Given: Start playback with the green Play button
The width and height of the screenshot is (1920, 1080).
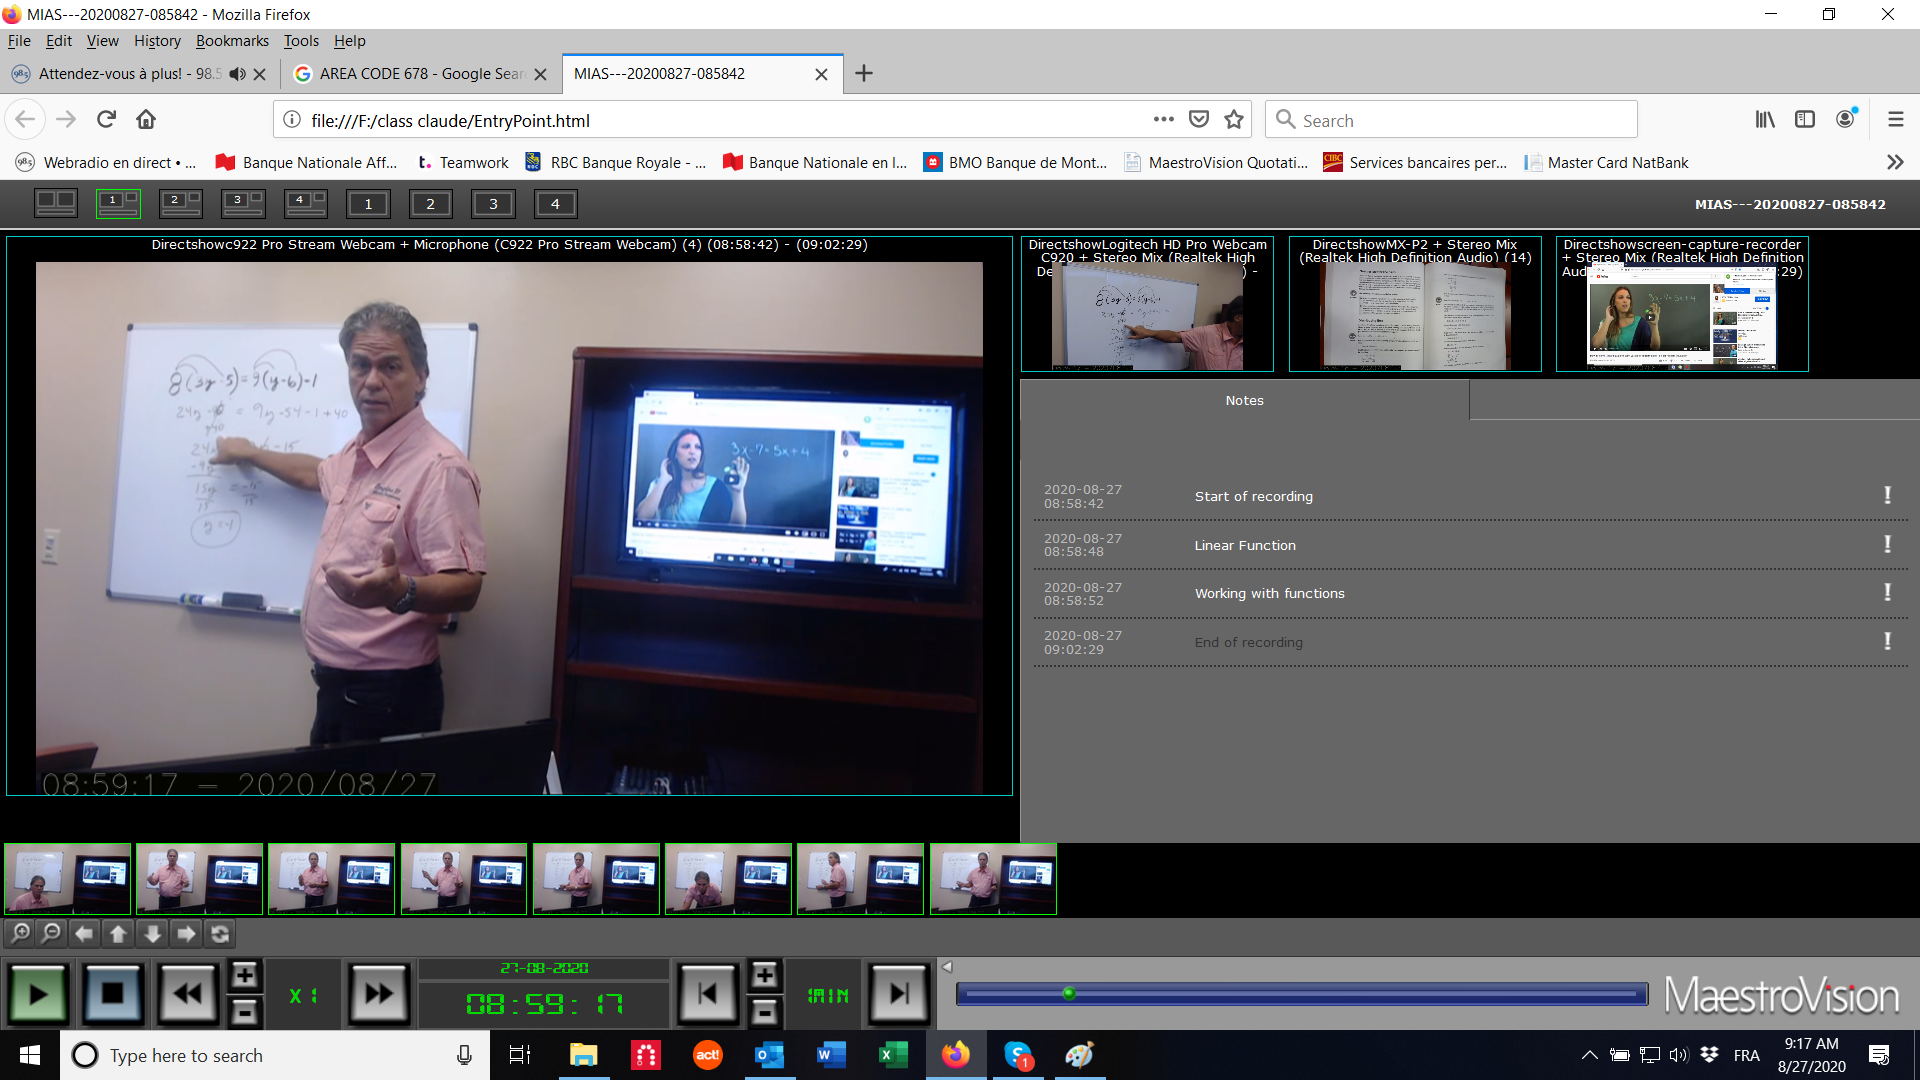Looking at the screenshot, I should (x=38, y=994).
